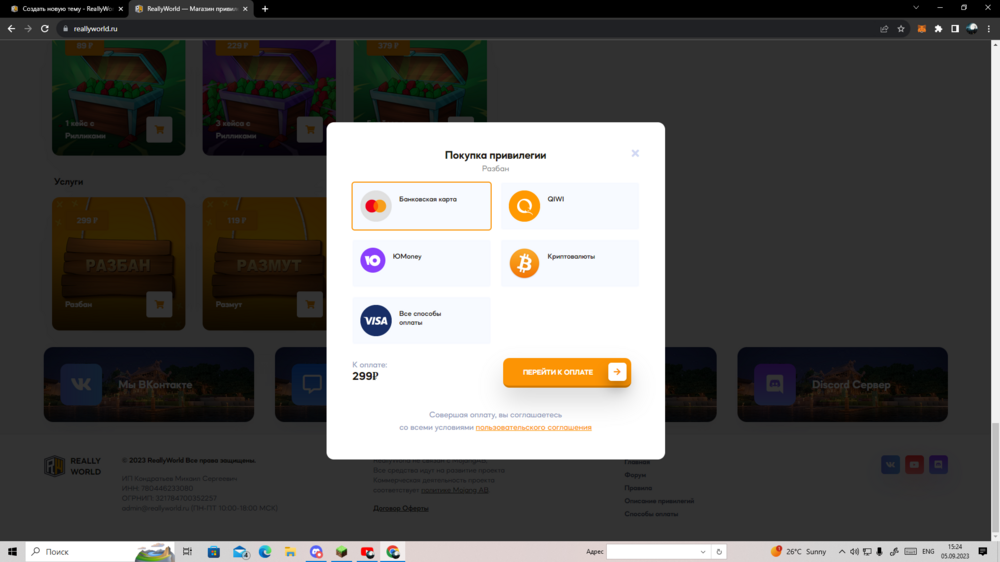Click the orange QIWI logo icon
This screenshot has width=1000, height=562.
click(524, 206)
